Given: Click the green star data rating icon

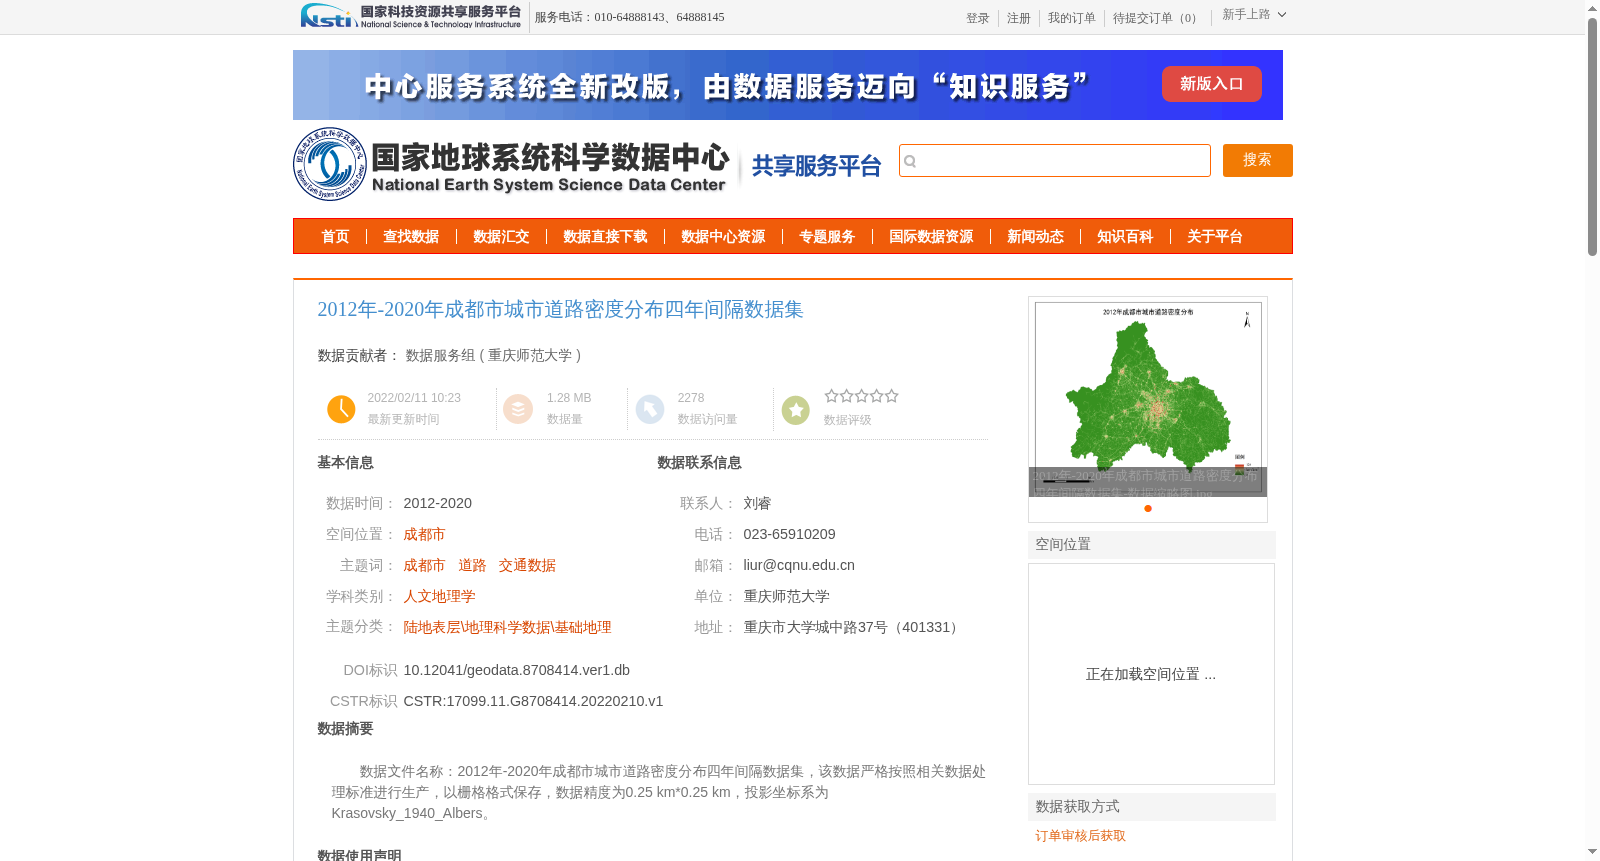Looking at the screenshot, I should pos(796,410).
